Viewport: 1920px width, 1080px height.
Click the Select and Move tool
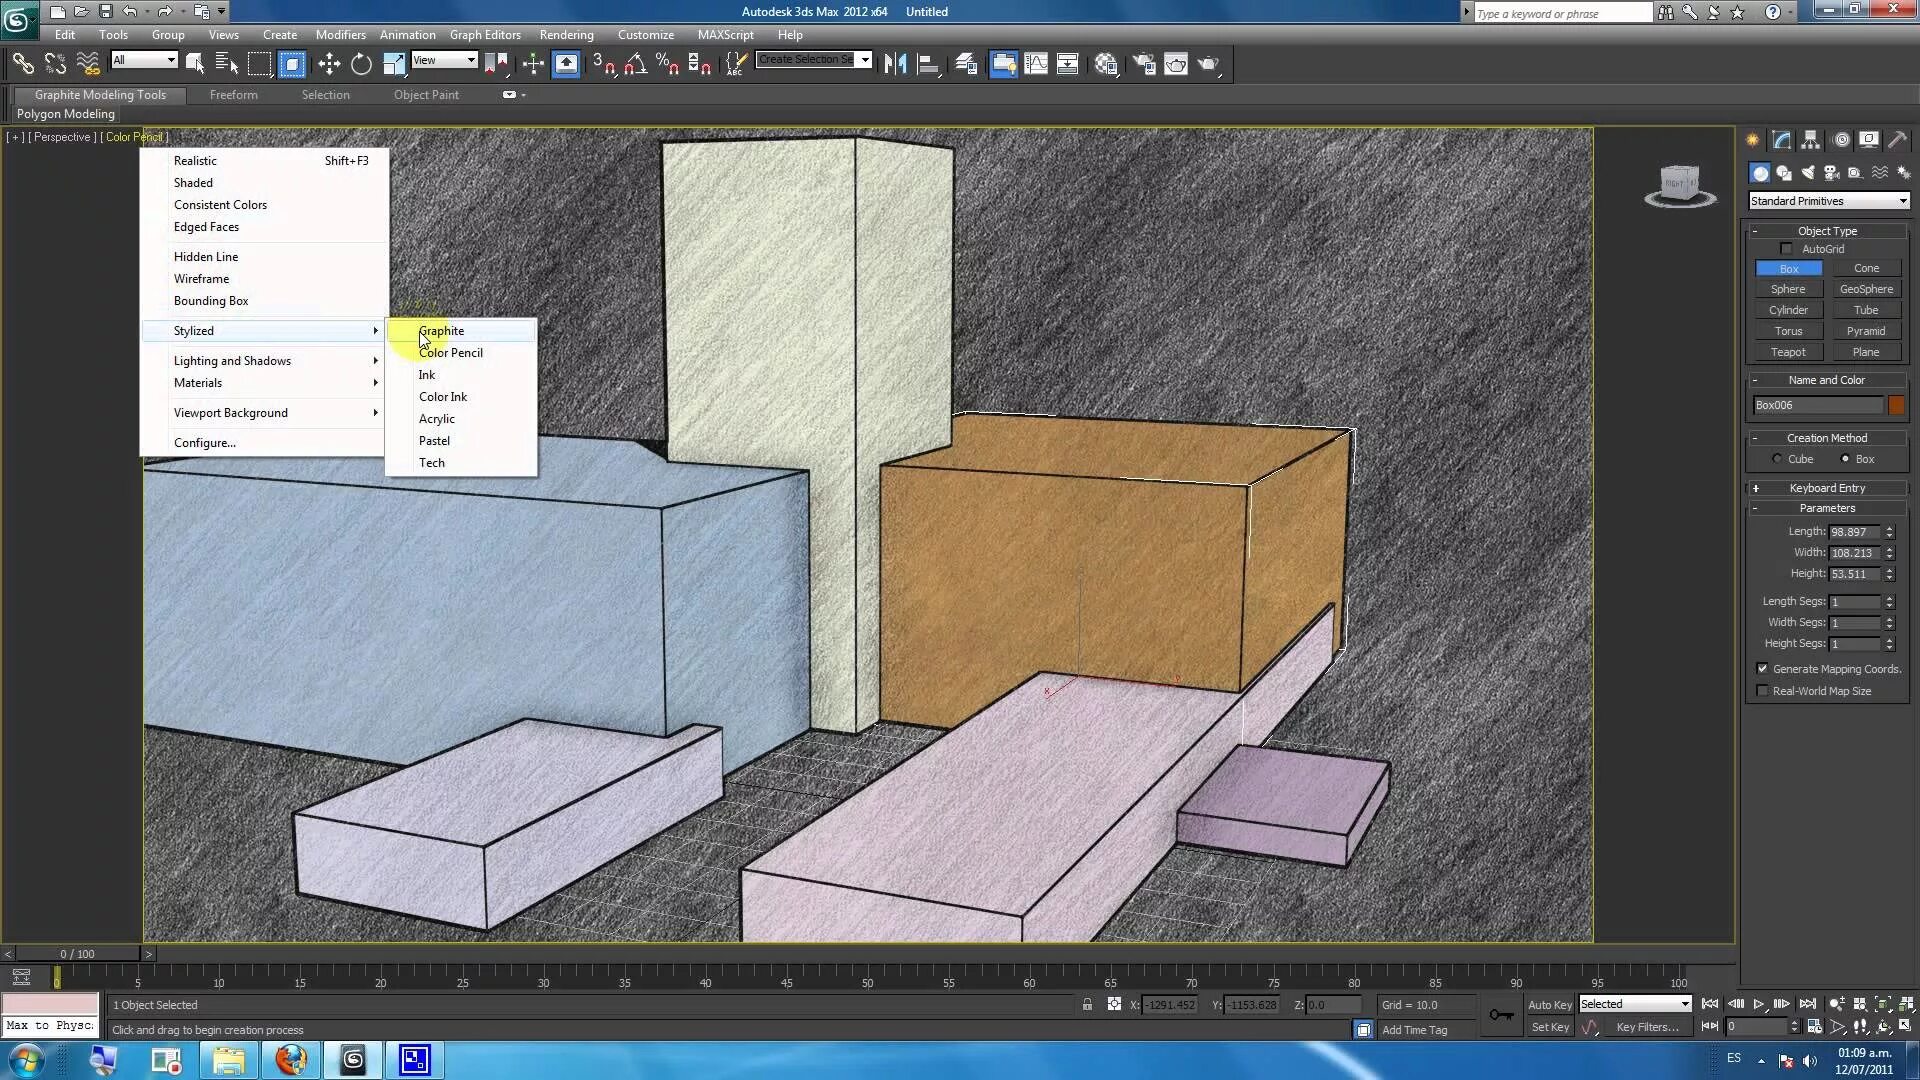pos(329,64)
